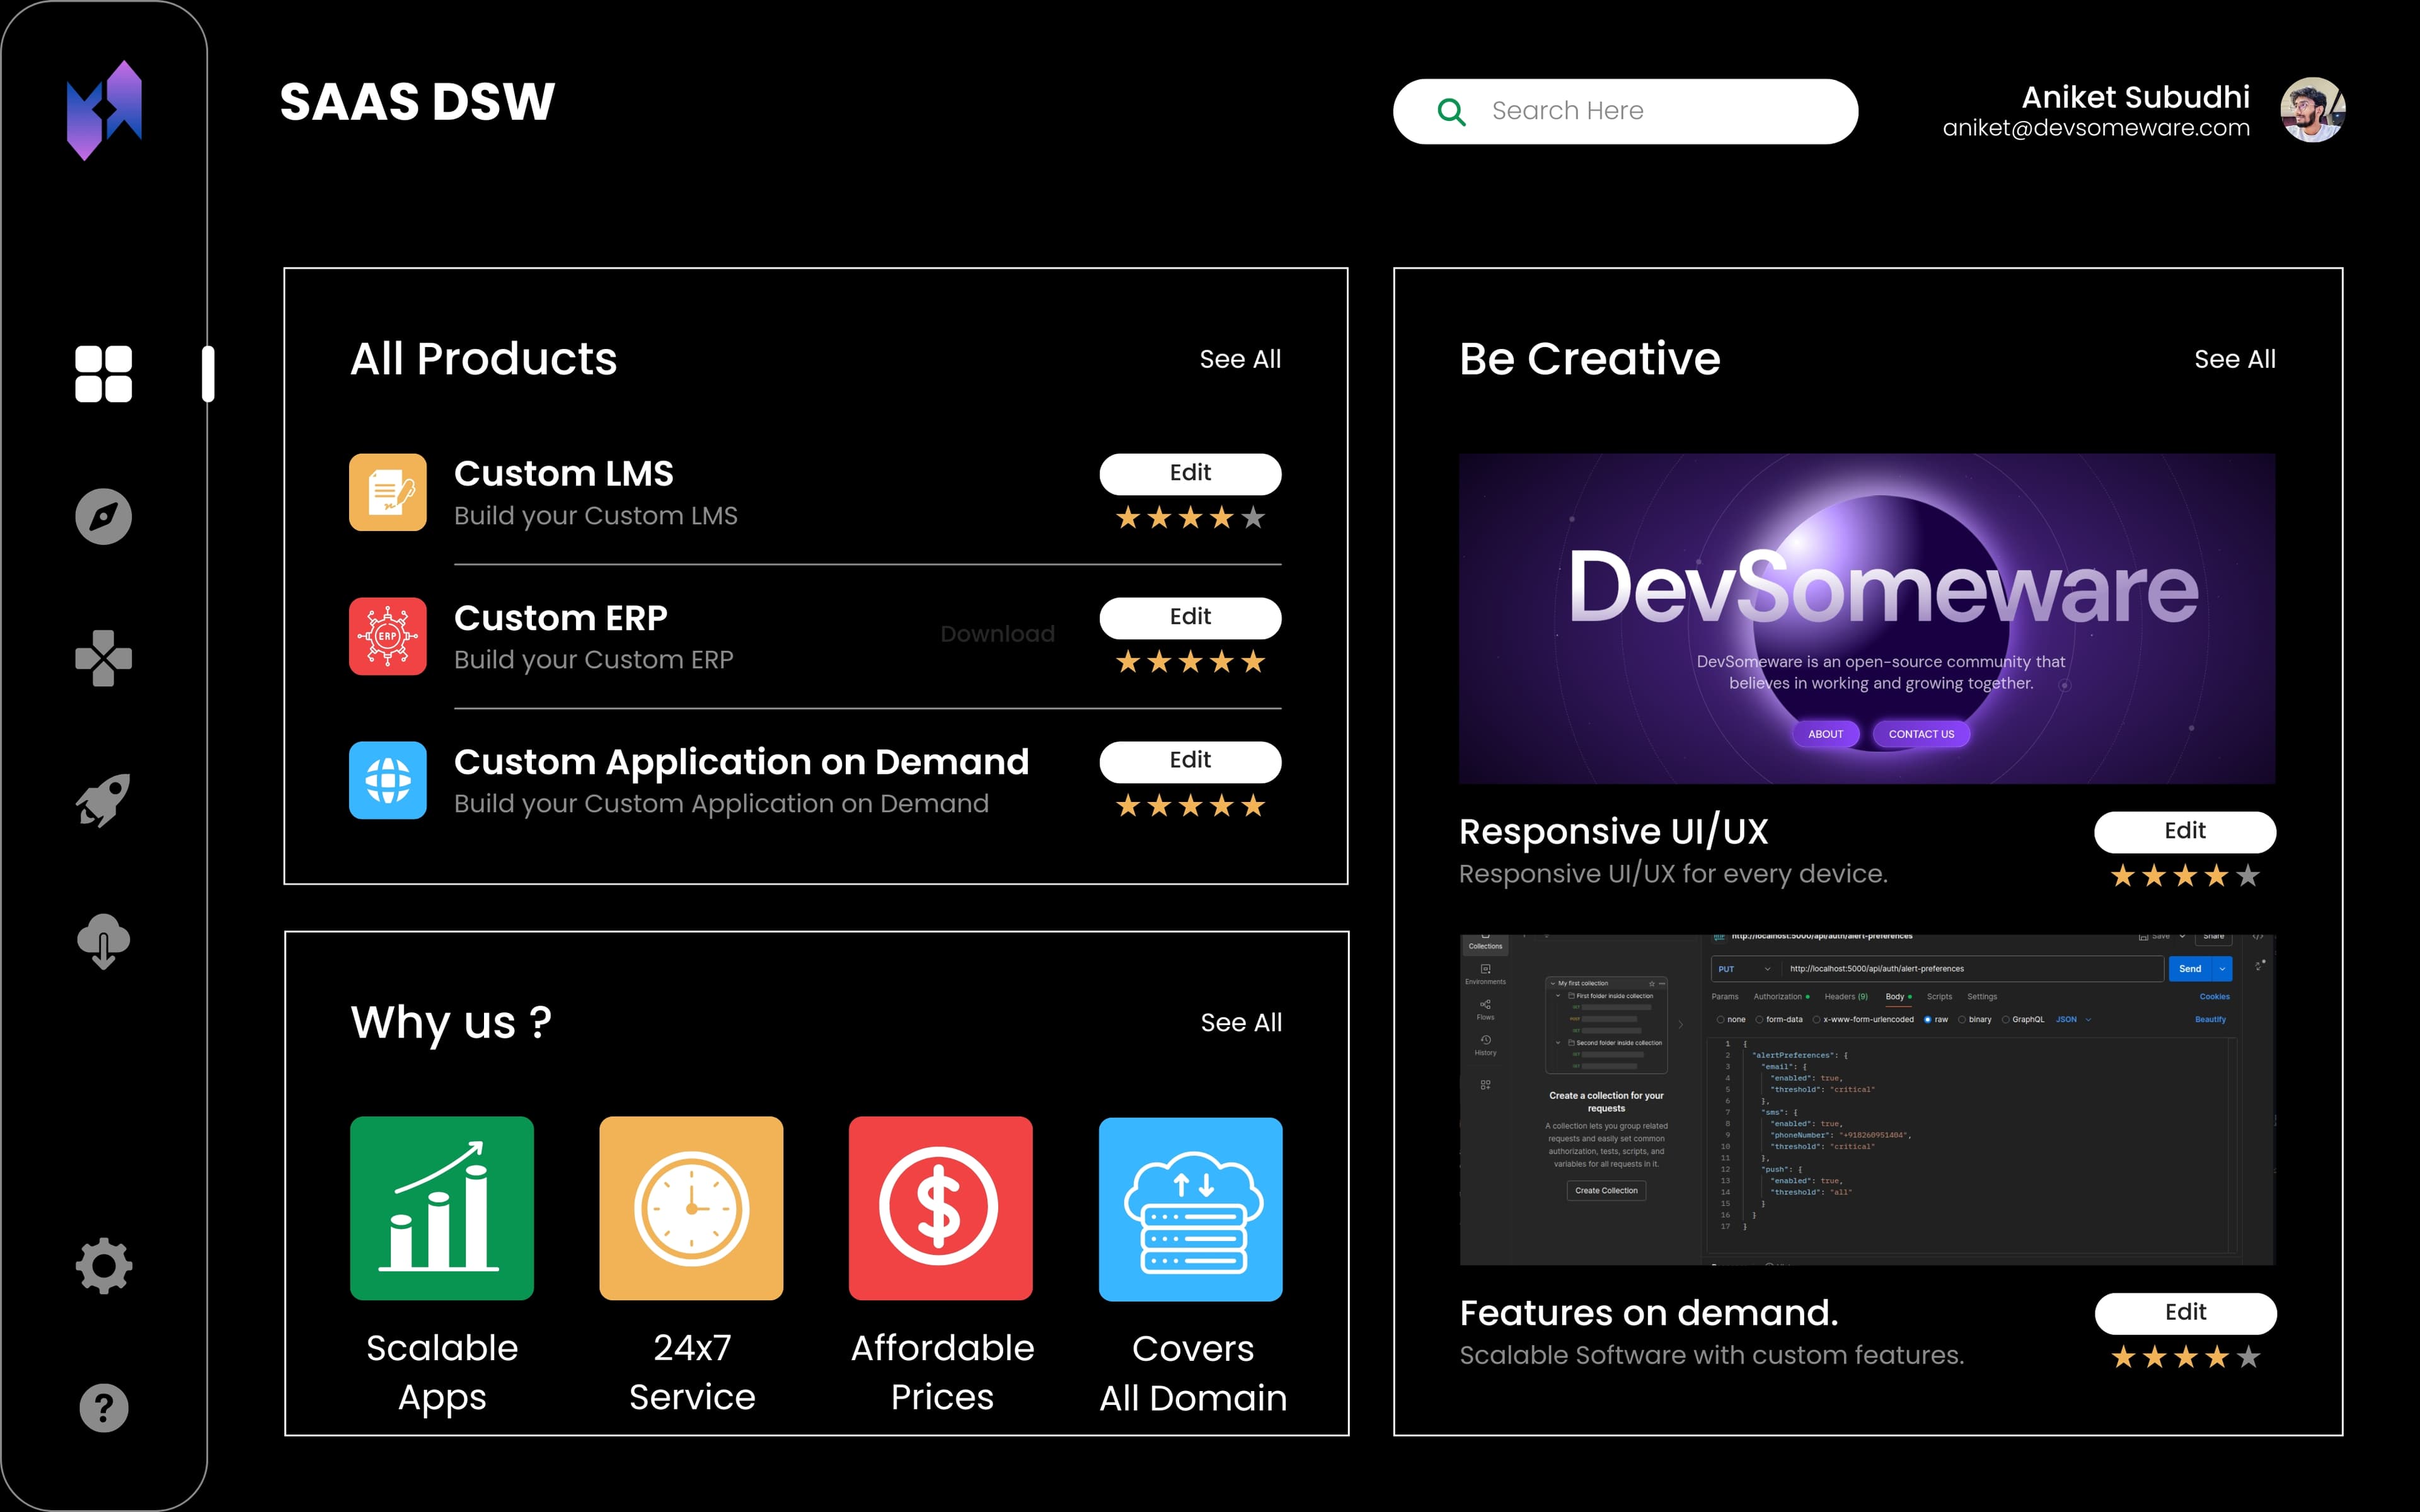Select the 24x7 Service clock tile
2420x1512 pixels.
(691, 1208)
